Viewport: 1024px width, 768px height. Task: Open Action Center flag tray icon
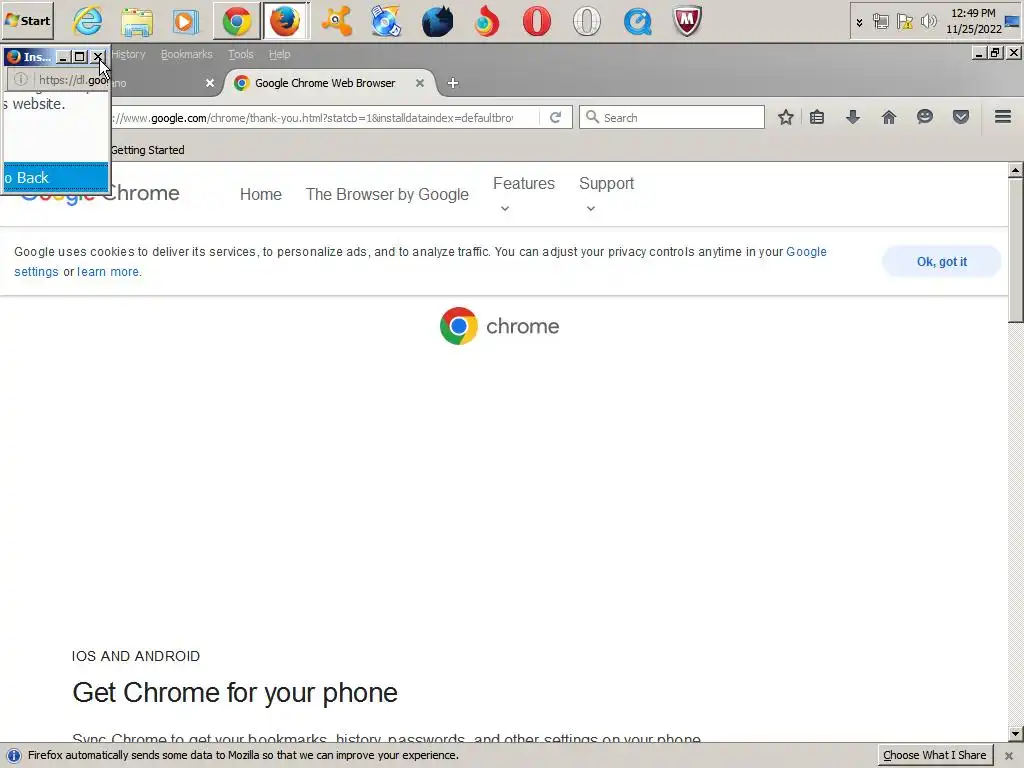(904, 22)
